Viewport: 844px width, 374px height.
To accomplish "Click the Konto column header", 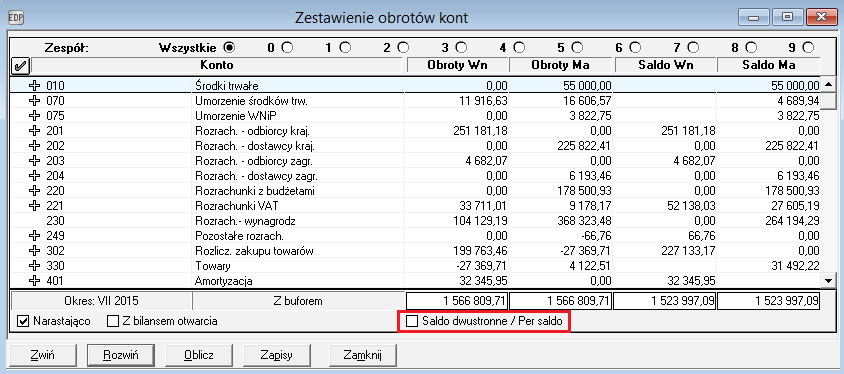I will 217,66.
